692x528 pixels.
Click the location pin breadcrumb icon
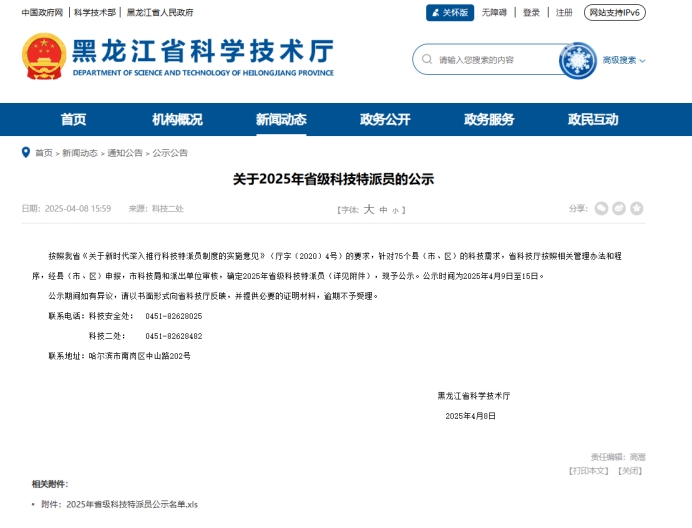tap(26, 153)
